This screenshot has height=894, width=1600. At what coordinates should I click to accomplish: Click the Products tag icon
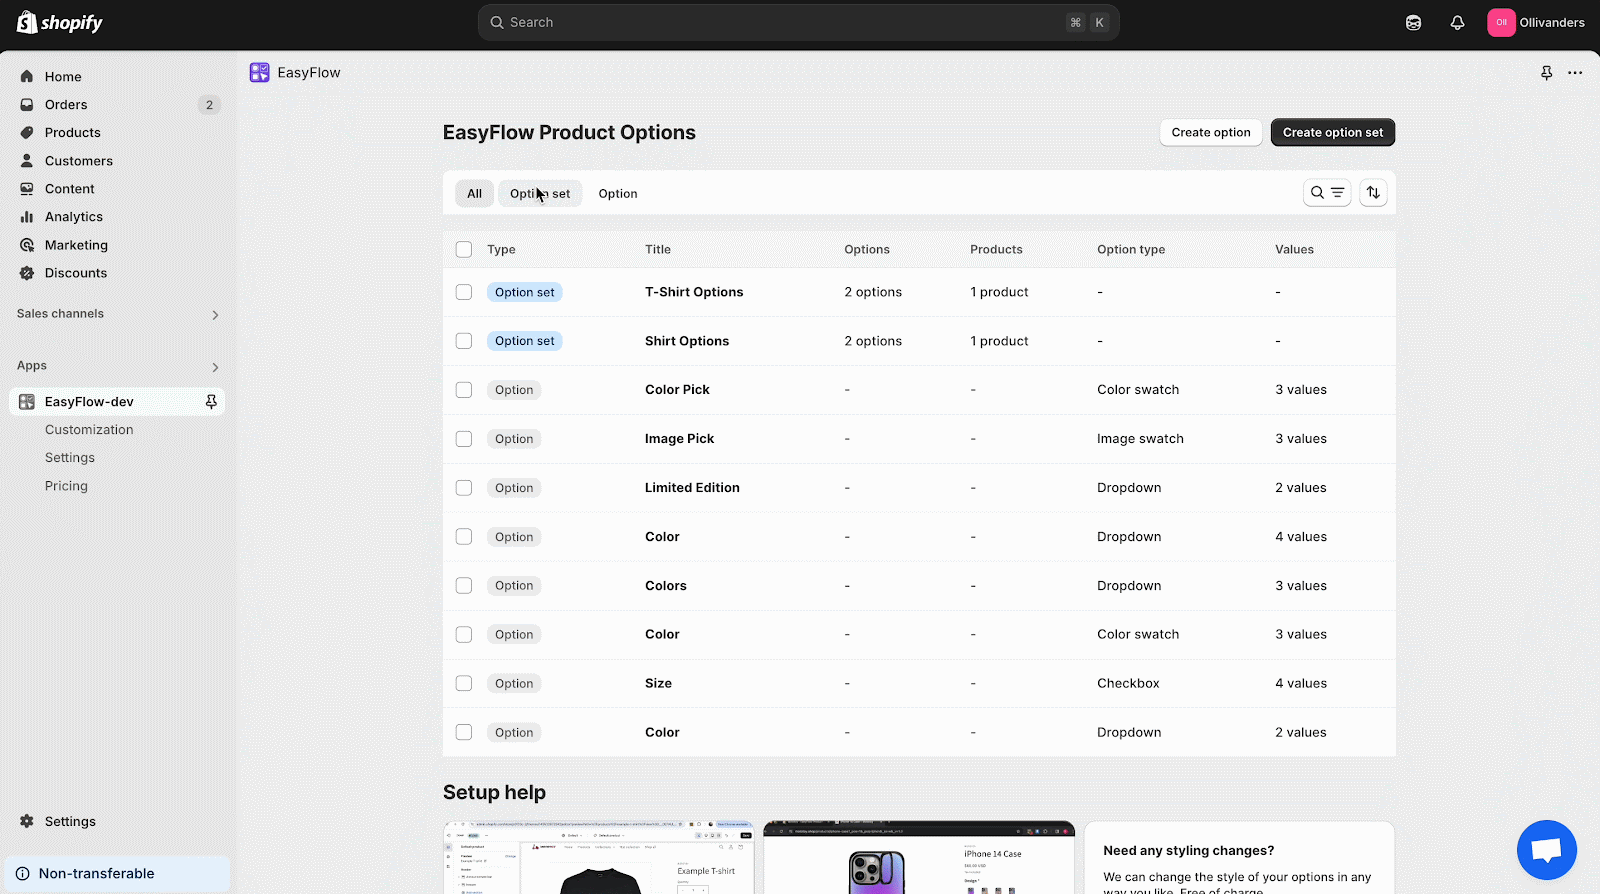coord(27,132)
